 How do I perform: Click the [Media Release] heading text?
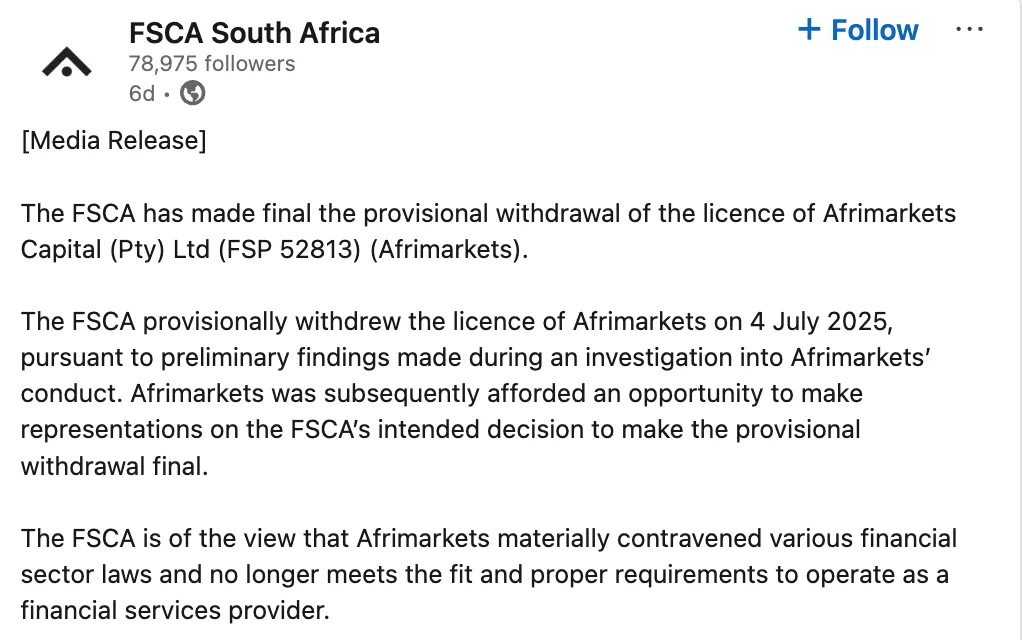coord(113,141)
